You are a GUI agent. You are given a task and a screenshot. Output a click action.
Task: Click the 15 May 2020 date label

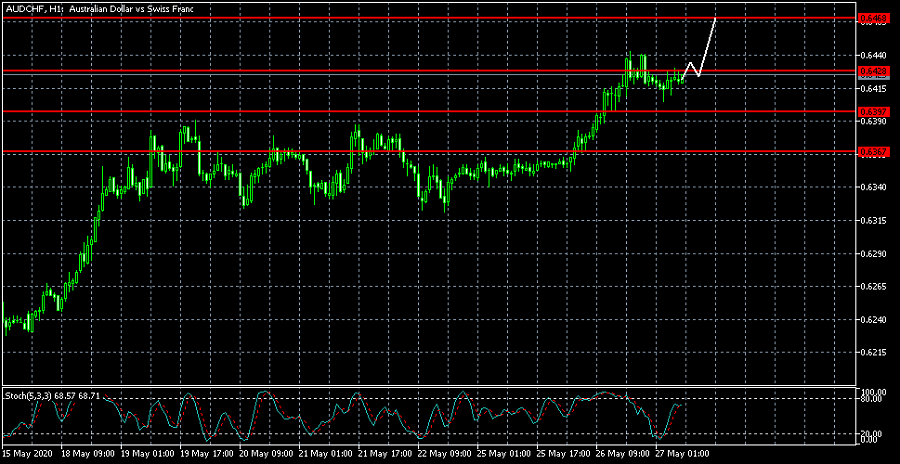[28, 453]
